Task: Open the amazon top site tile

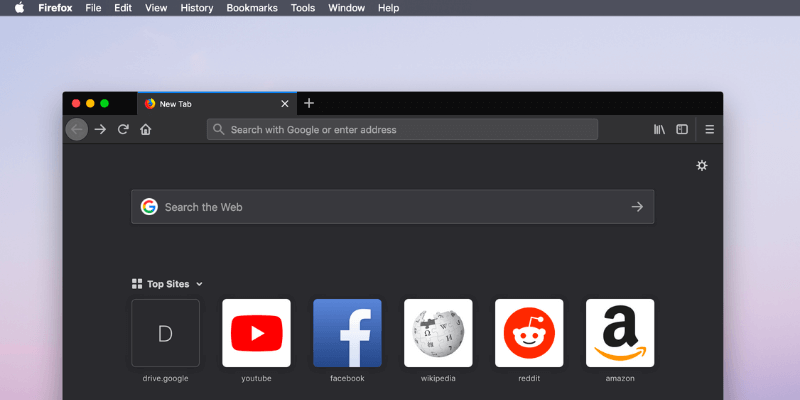Action: [620, 333]
